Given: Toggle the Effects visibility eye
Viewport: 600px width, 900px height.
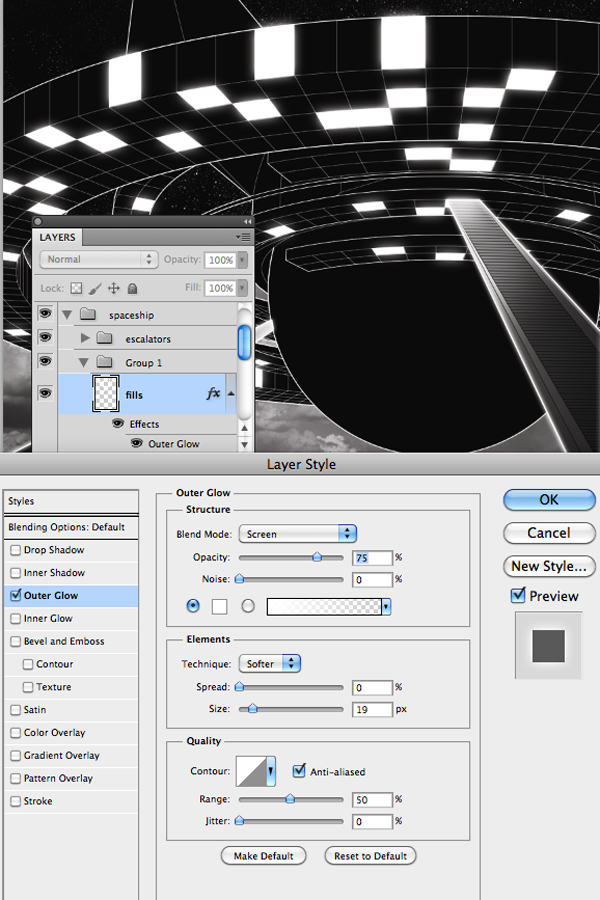Looking at the screenshot, I should (118, 424).
